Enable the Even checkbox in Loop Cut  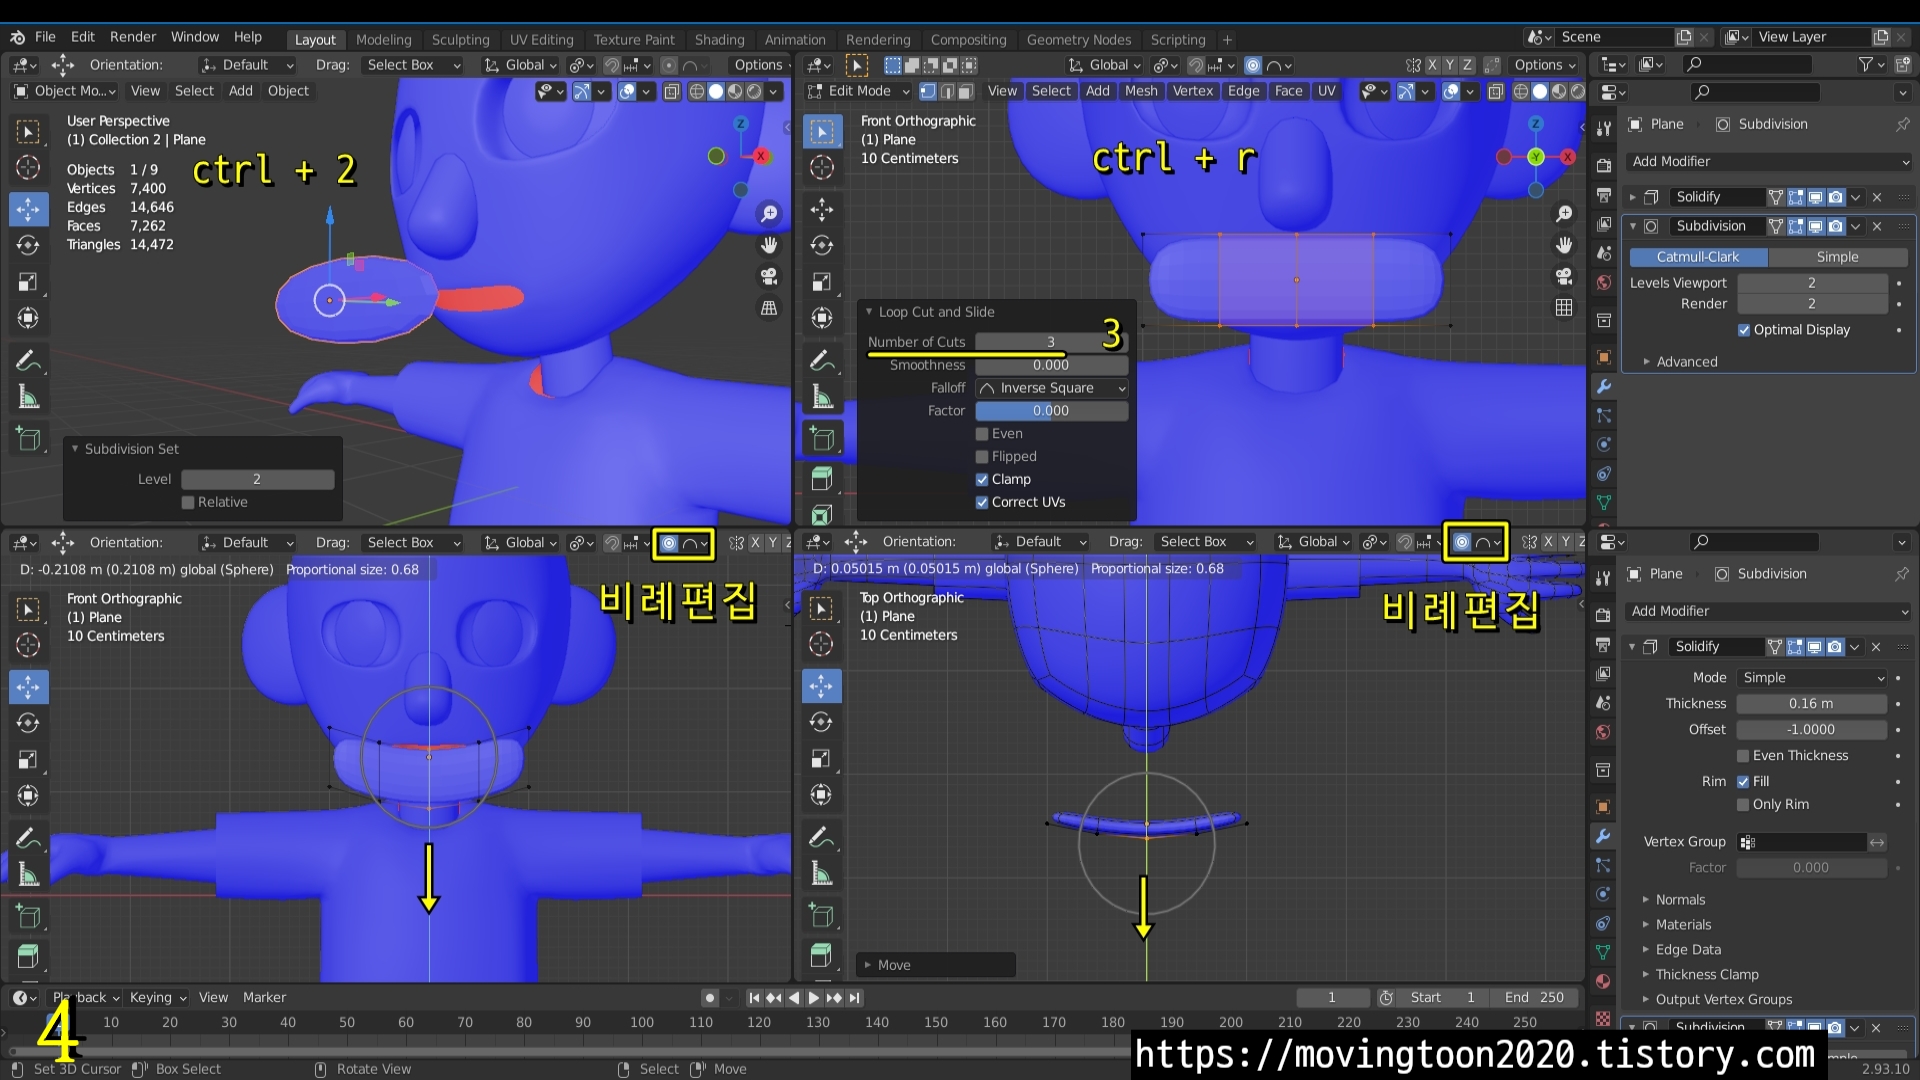pos(982,434)
